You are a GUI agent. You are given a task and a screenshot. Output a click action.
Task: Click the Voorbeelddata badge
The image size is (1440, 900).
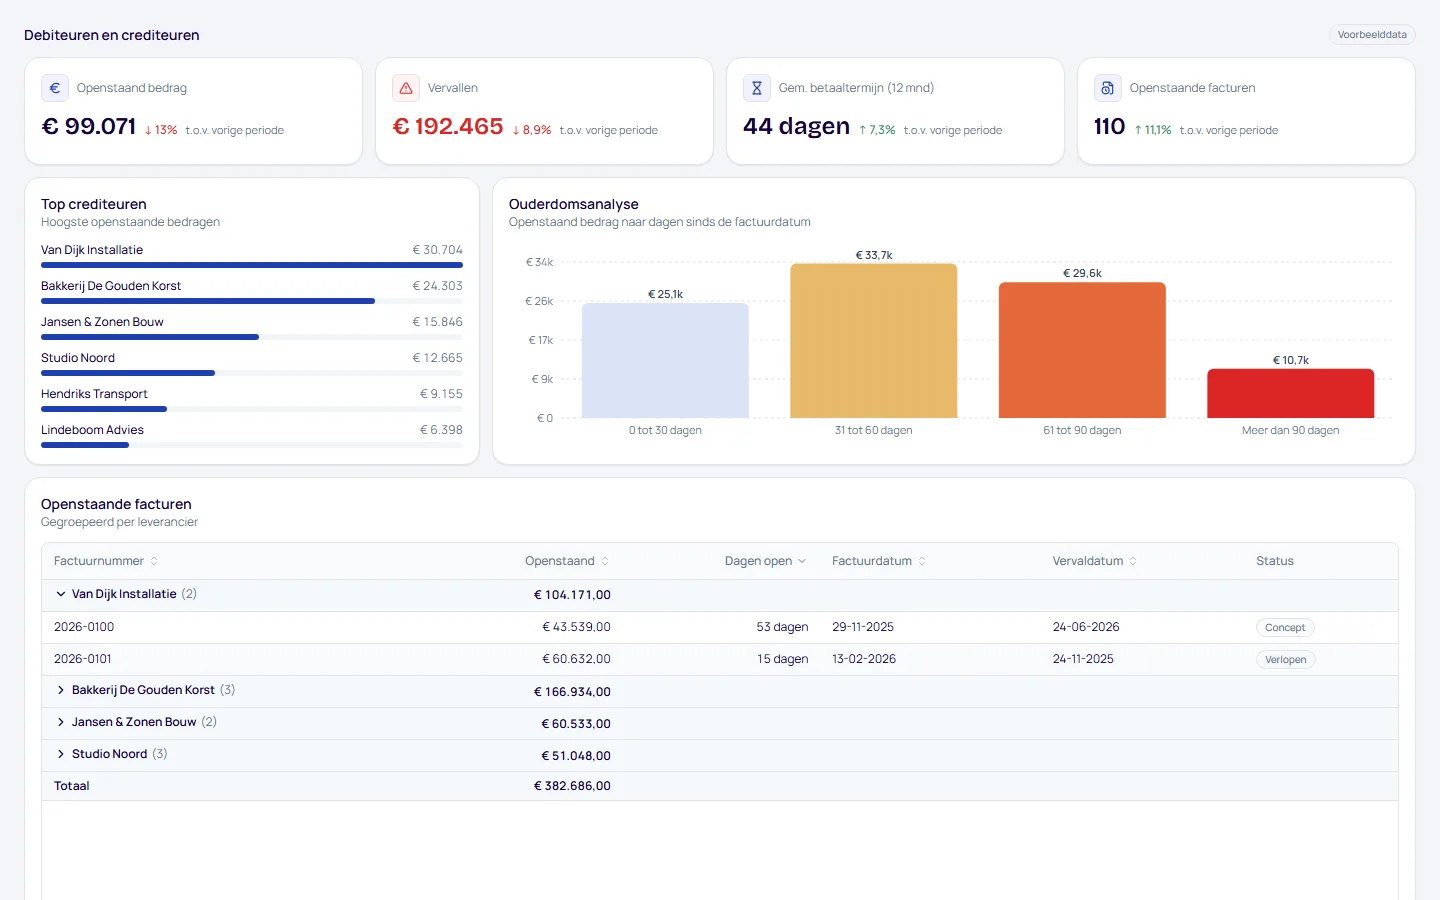(x=1372, y=35)
